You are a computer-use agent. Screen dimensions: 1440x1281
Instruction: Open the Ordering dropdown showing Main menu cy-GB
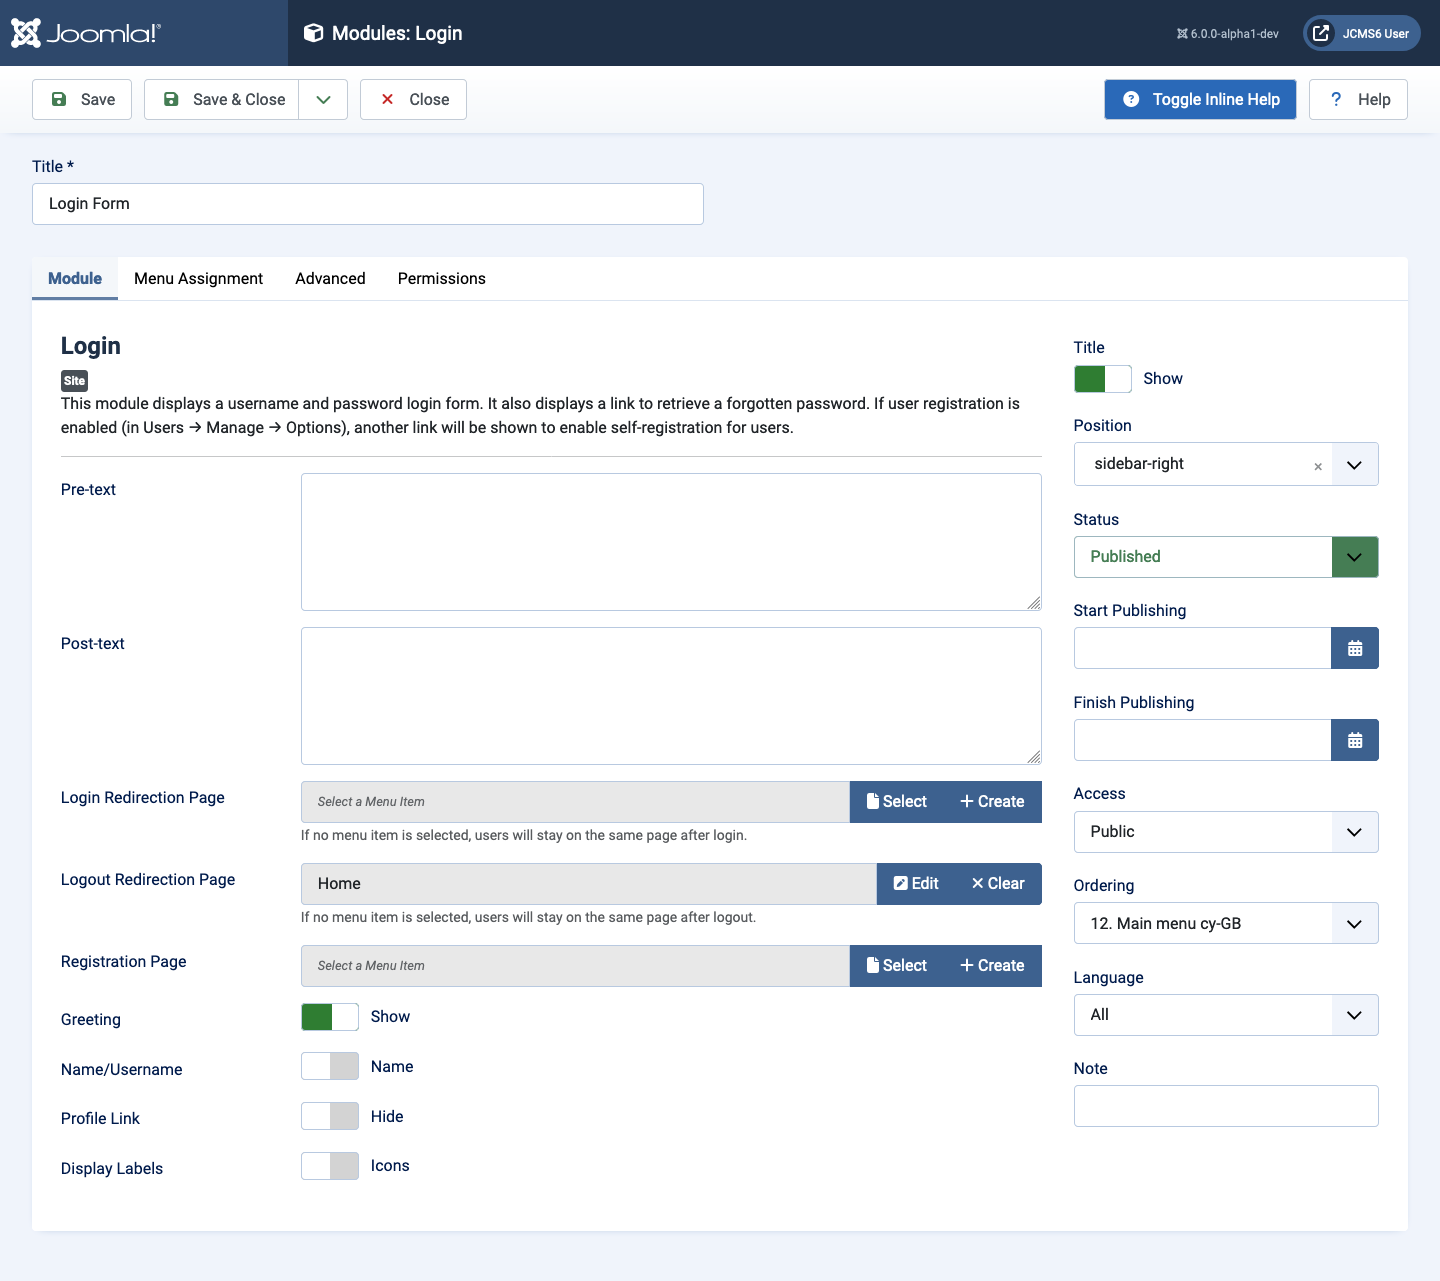pos(1226,923)
